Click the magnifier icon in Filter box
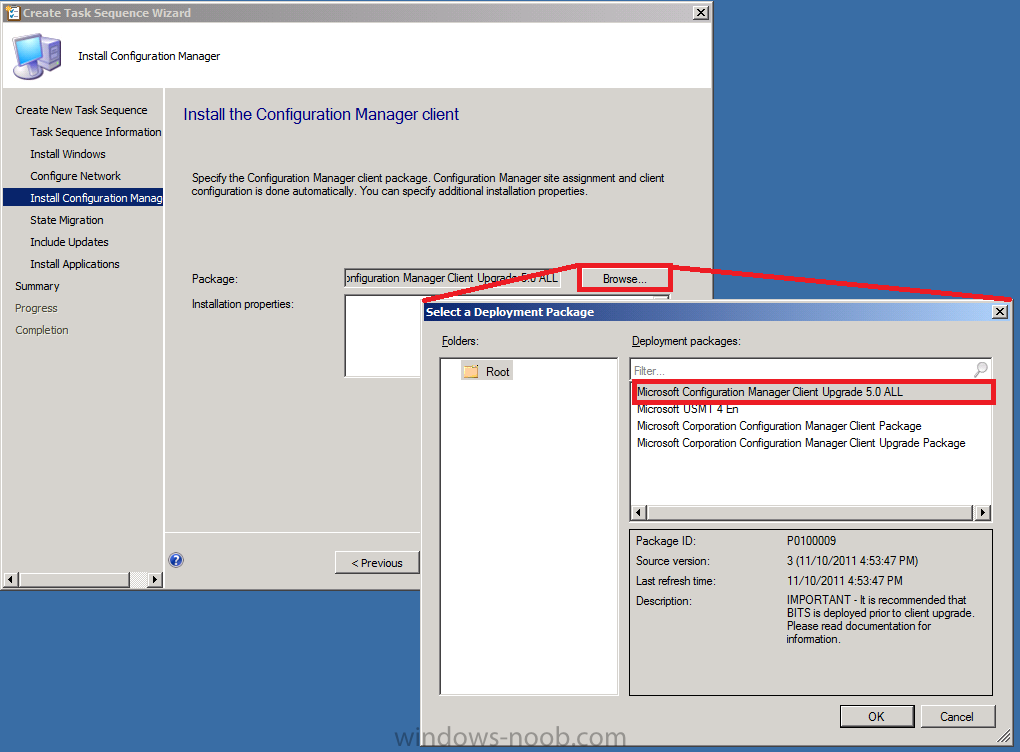Image resolution: width=1020 pixels, height=752 pixels. click(x=981, y=370)
